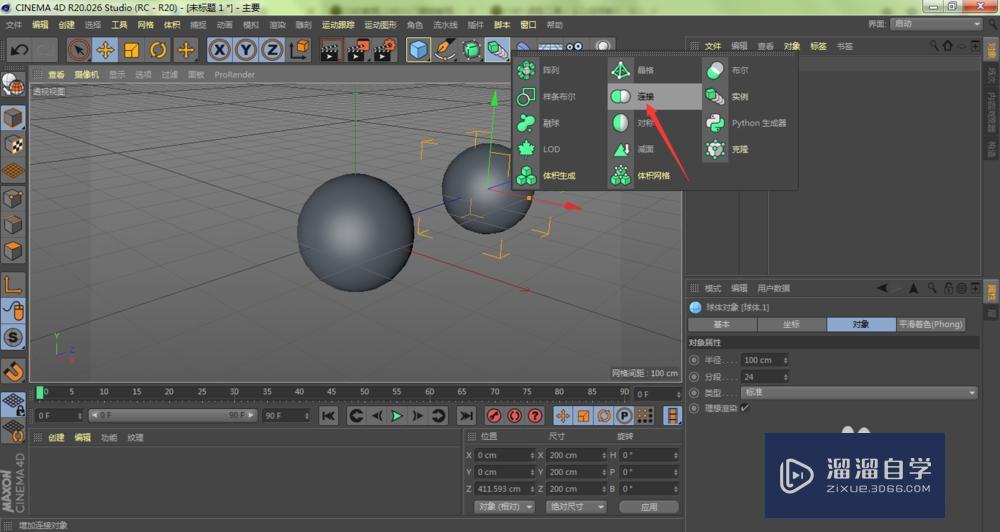This screenshot has height=532, width=1000.
Task: Open viewport ProRender menu
Action: (235, 74)
